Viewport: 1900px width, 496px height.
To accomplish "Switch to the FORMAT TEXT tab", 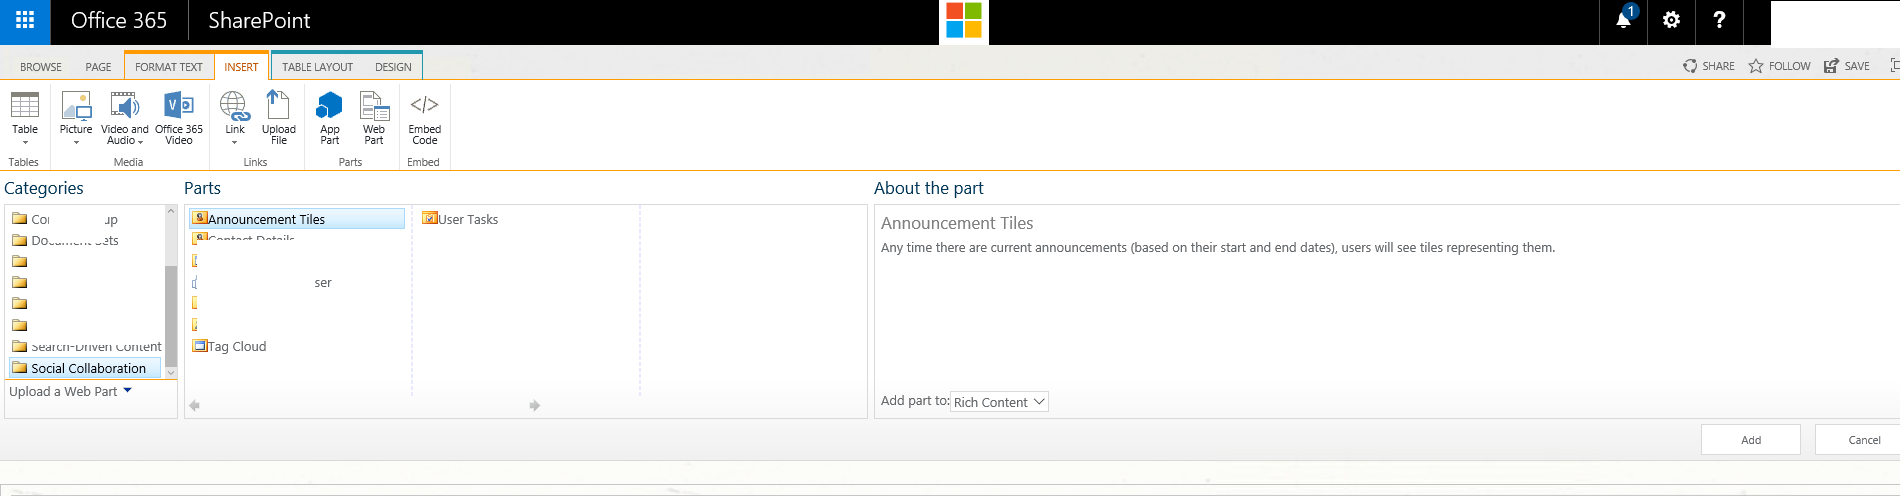I will click(169, 67).
